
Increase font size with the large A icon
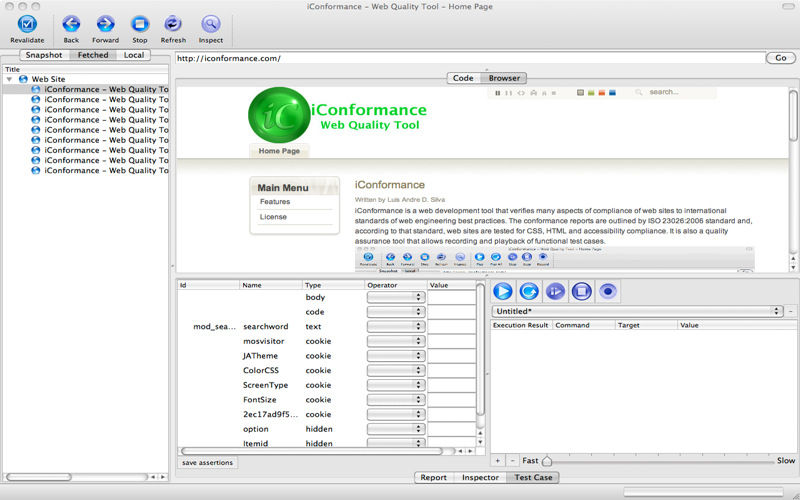pyautogui.click(x=534, y=93)
